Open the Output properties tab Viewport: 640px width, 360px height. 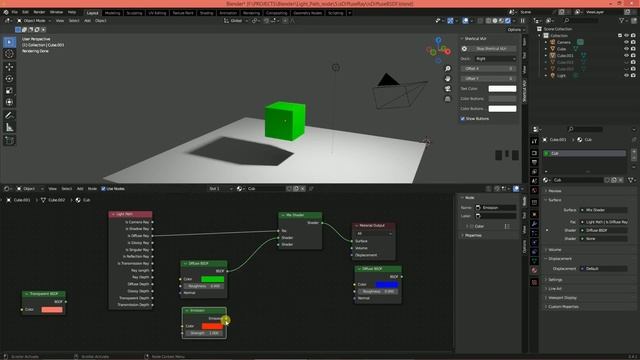coord(534,162)
